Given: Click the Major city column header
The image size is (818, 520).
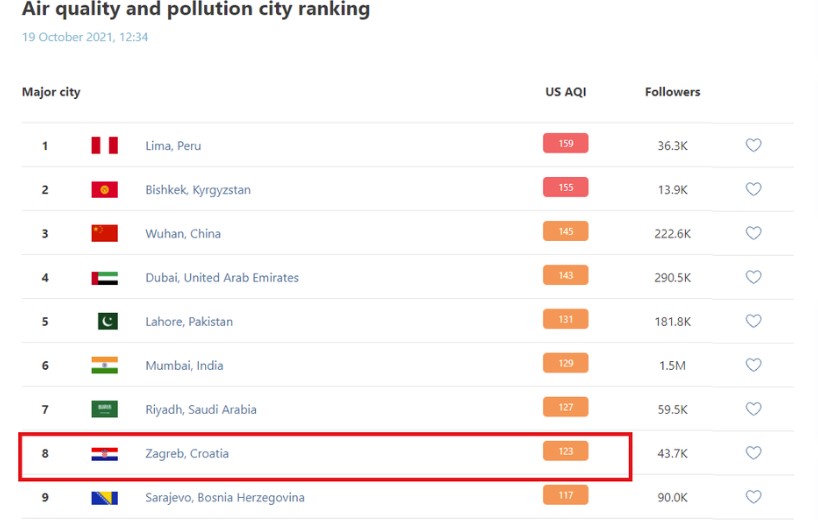Looking at the screenshot, I should (51, 92).
